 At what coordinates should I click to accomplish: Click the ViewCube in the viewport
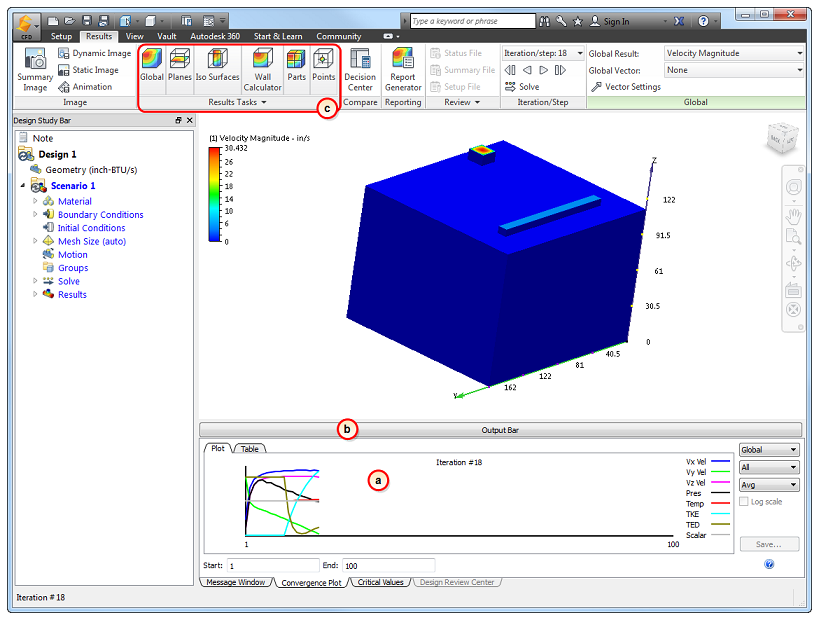(x=782, y=138)
